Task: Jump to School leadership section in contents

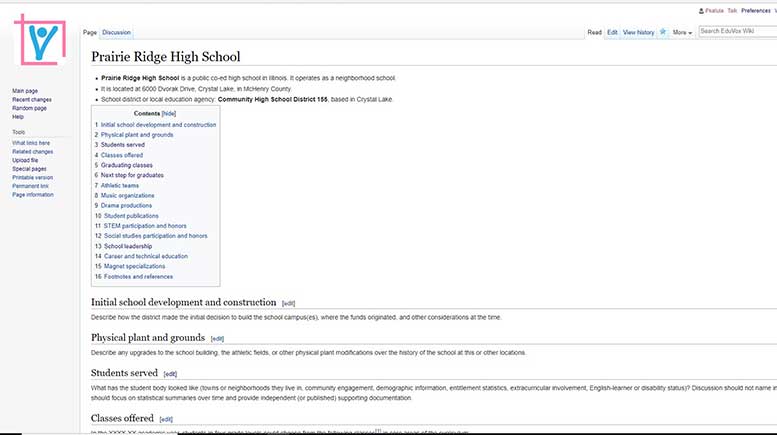Action: [x=126, y=246]
